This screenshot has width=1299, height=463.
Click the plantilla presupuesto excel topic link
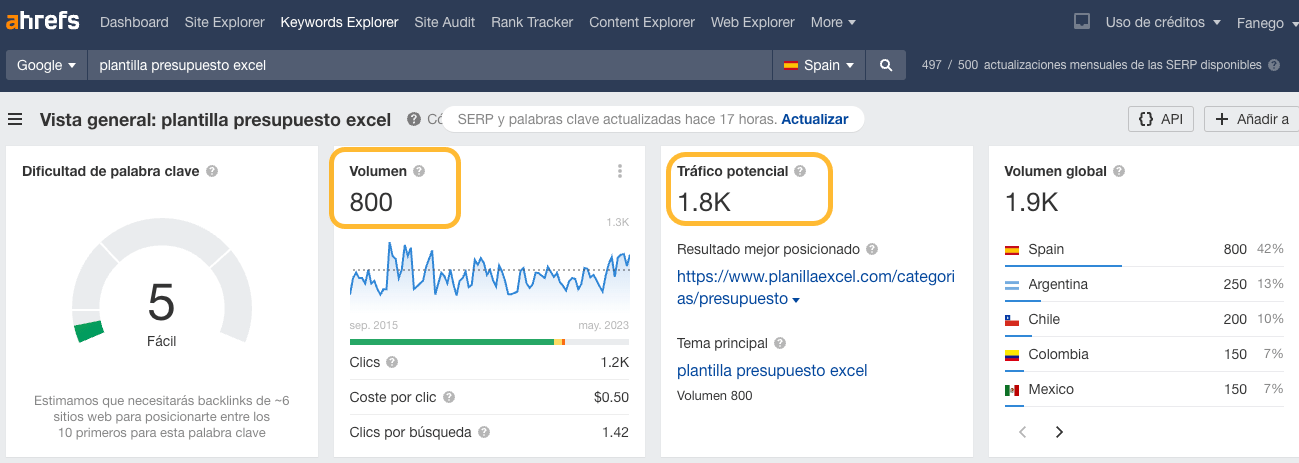[x=772, y=370]
